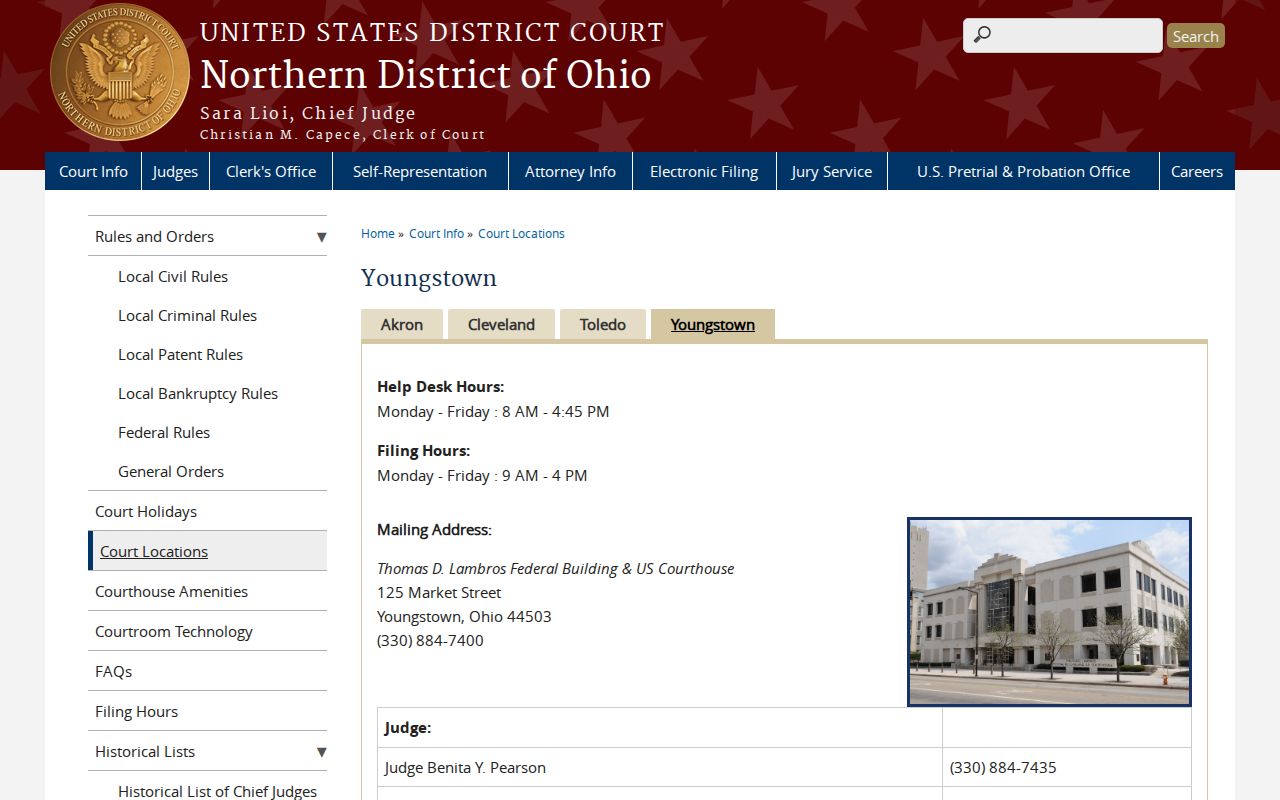Image resolution: width=1280 pixels, height=800 pixels.
Task: Click the Northern District of Ohio court seal
Action: [120, 71]
